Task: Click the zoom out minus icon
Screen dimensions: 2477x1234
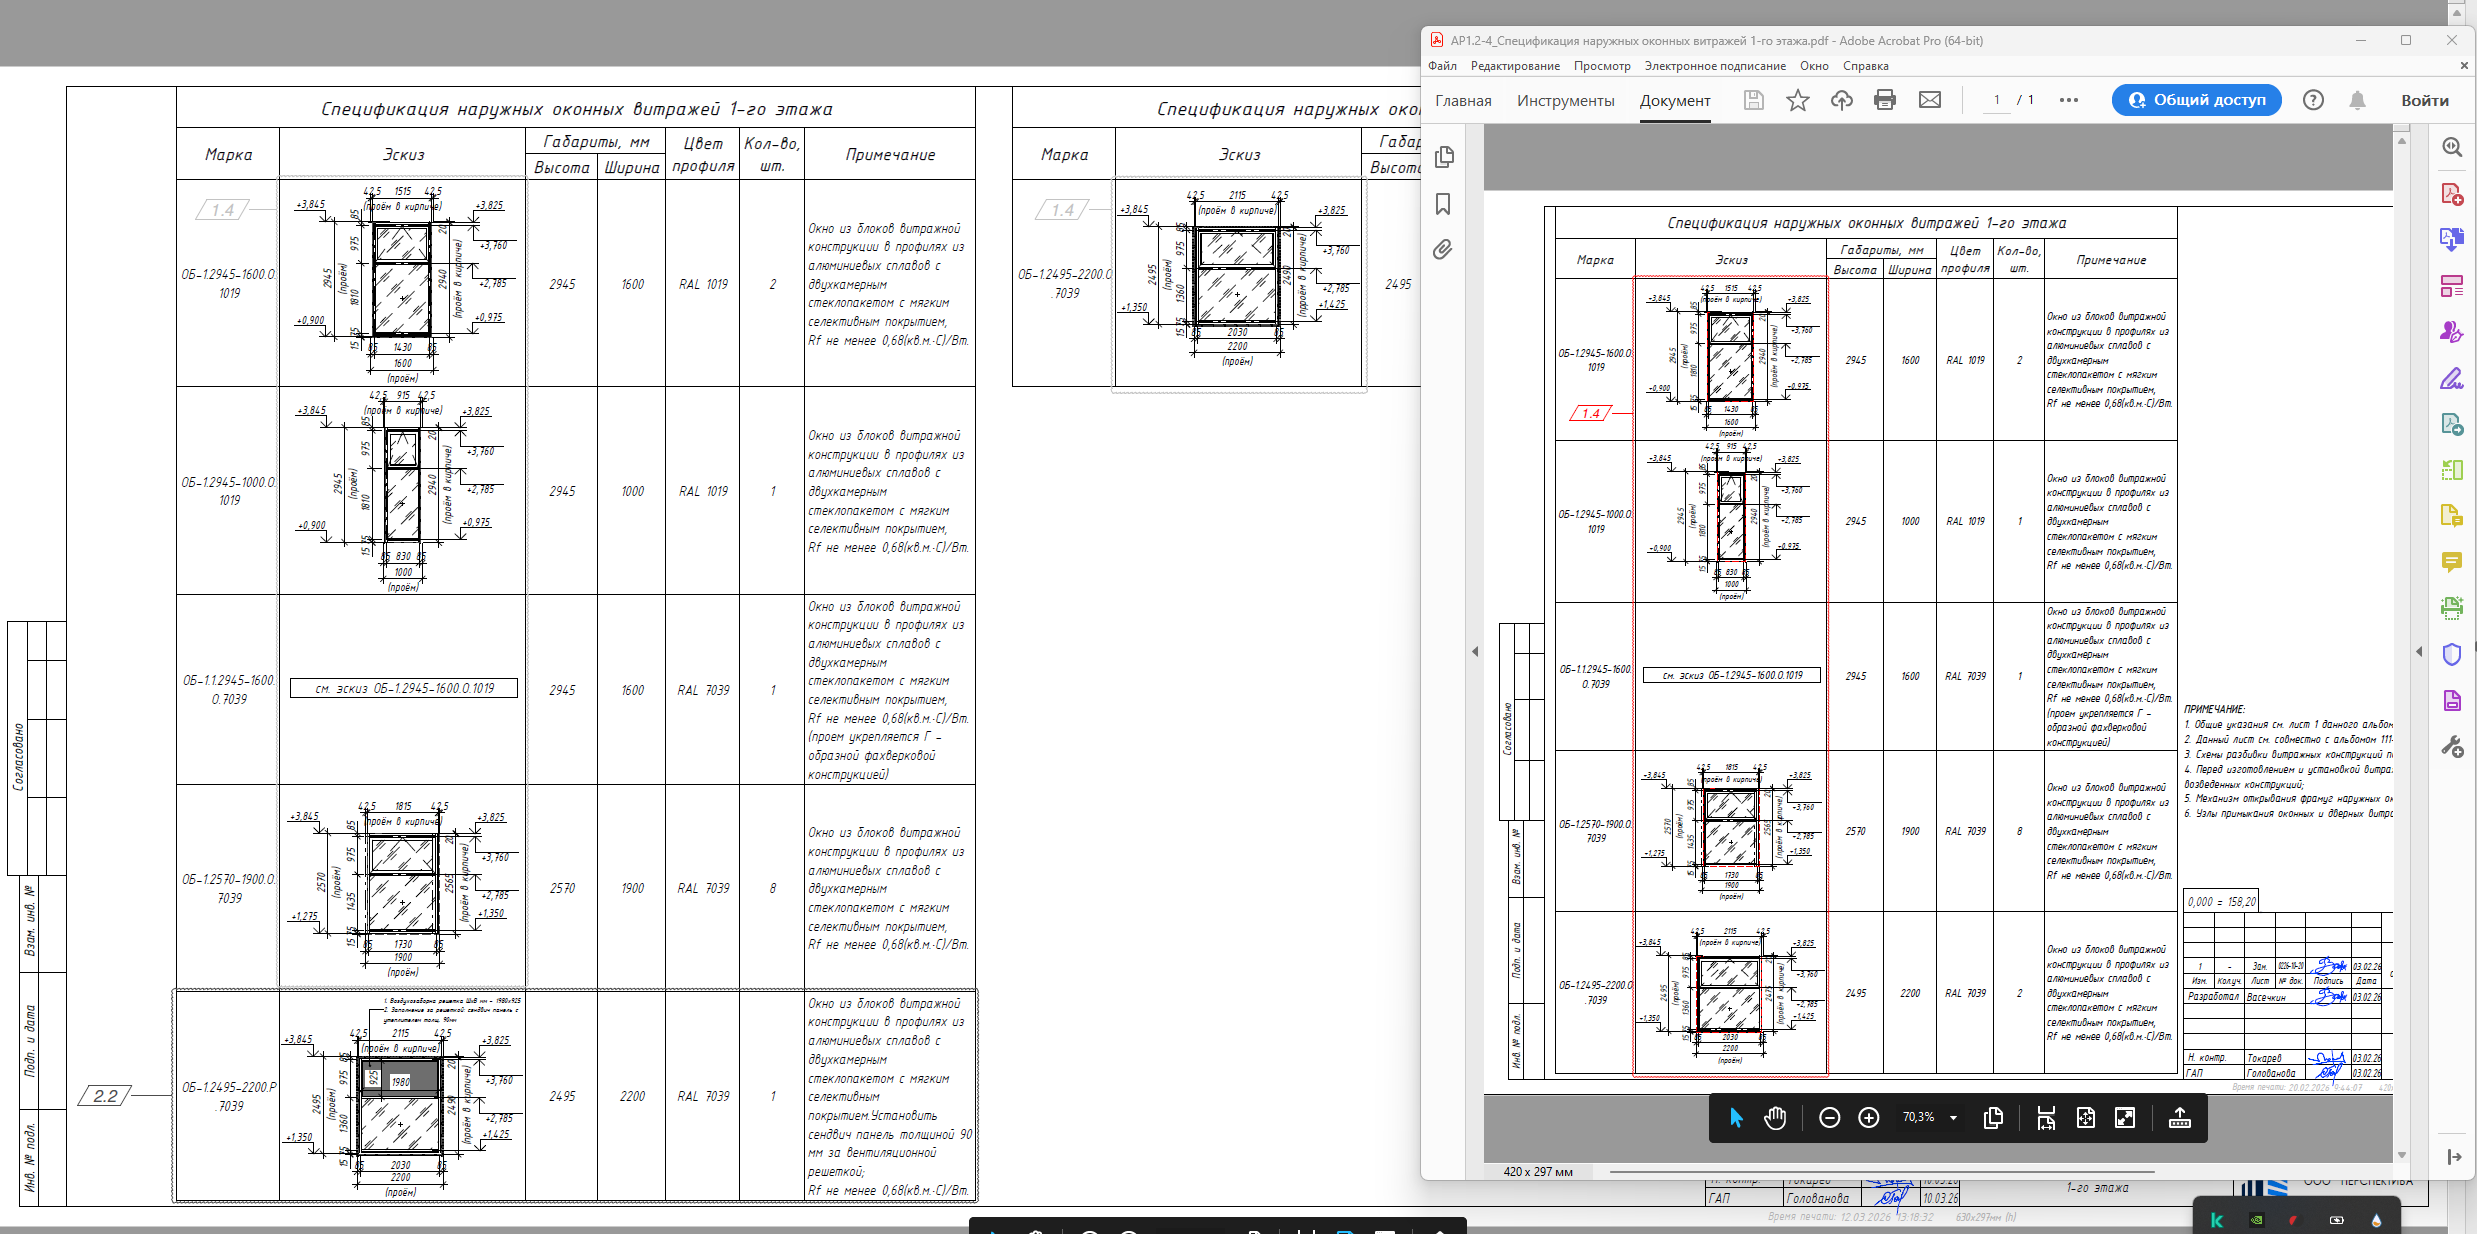Action: (1829, 1118)
